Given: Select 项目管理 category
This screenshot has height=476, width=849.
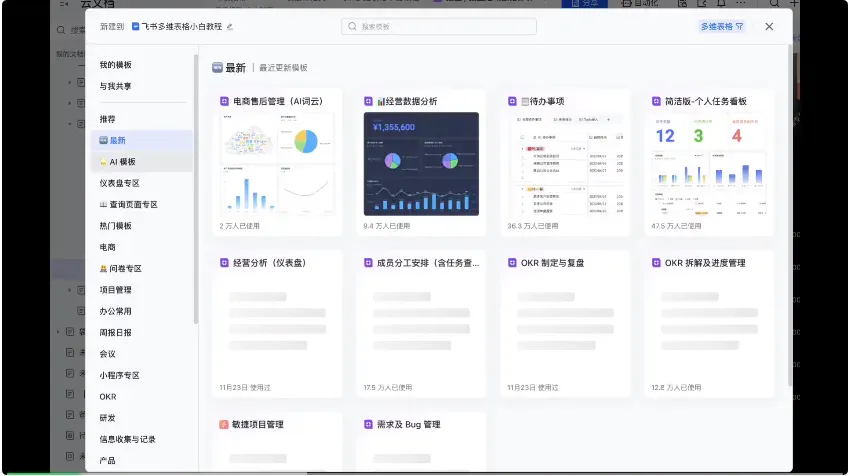Looking at the screenshot, I should [115, 290].
